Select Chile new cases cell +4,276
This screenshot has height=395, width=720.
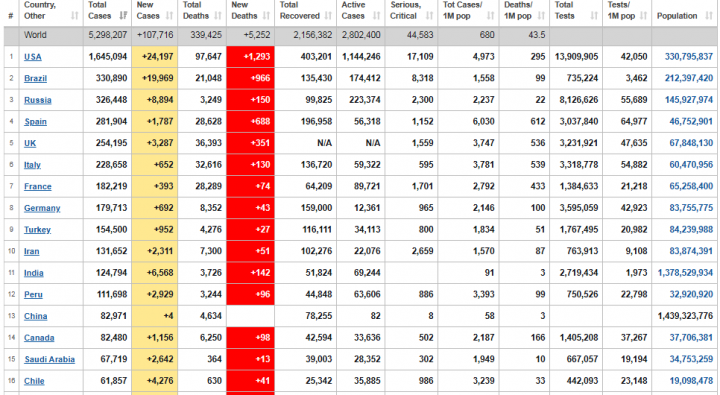tap(155, 381)
